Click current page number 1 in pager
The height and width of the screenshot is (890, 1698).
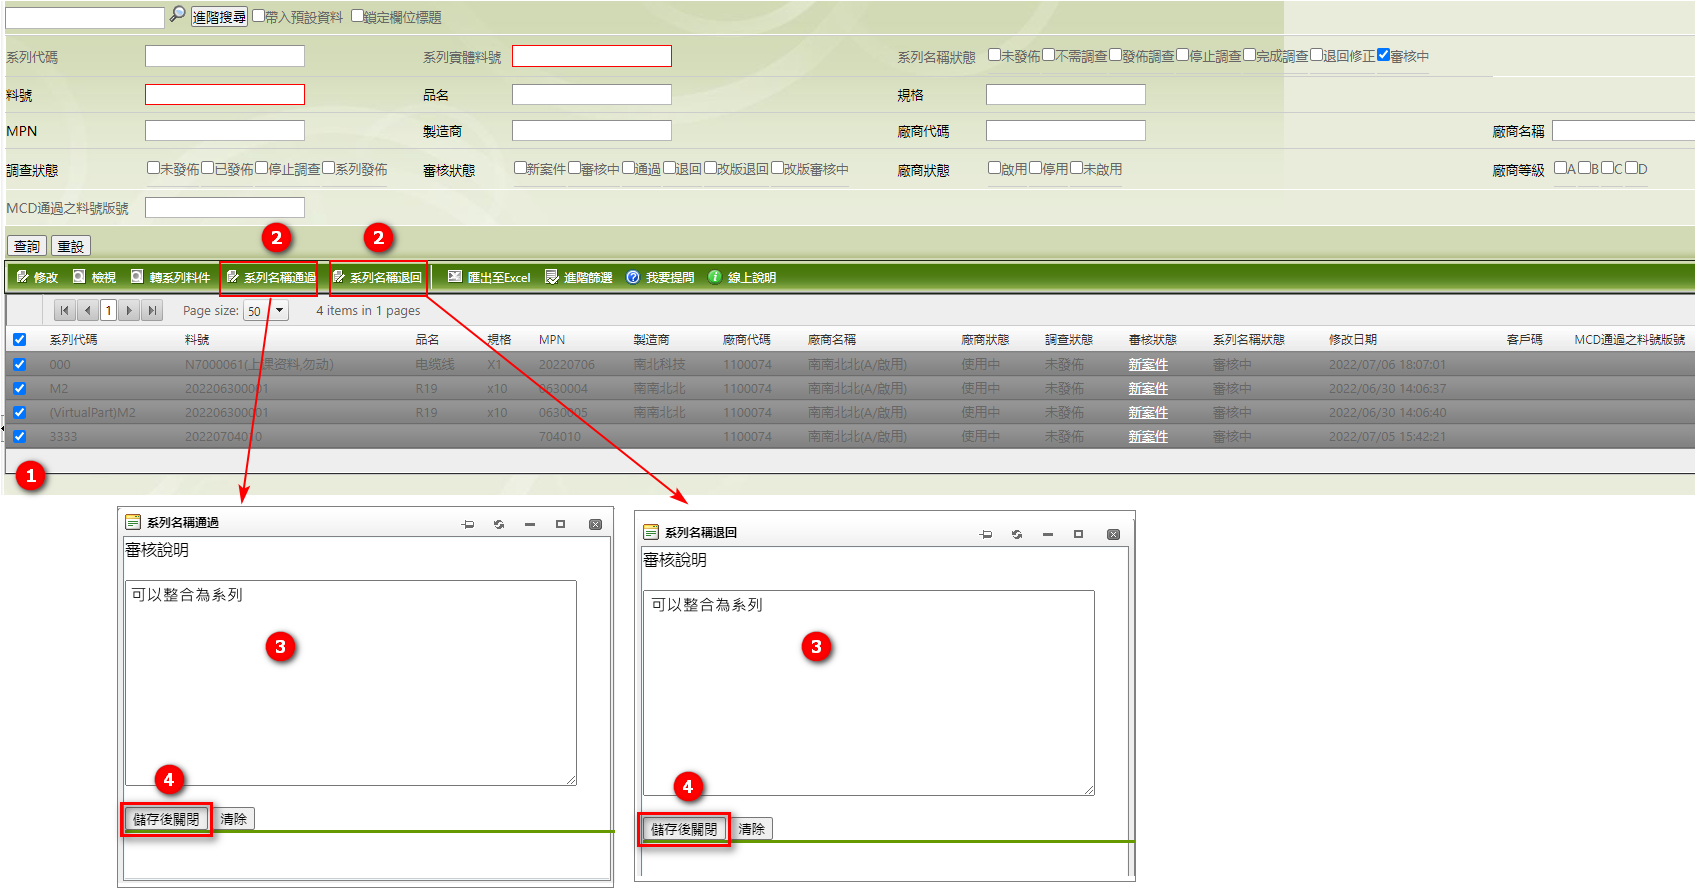pos(108,310)
